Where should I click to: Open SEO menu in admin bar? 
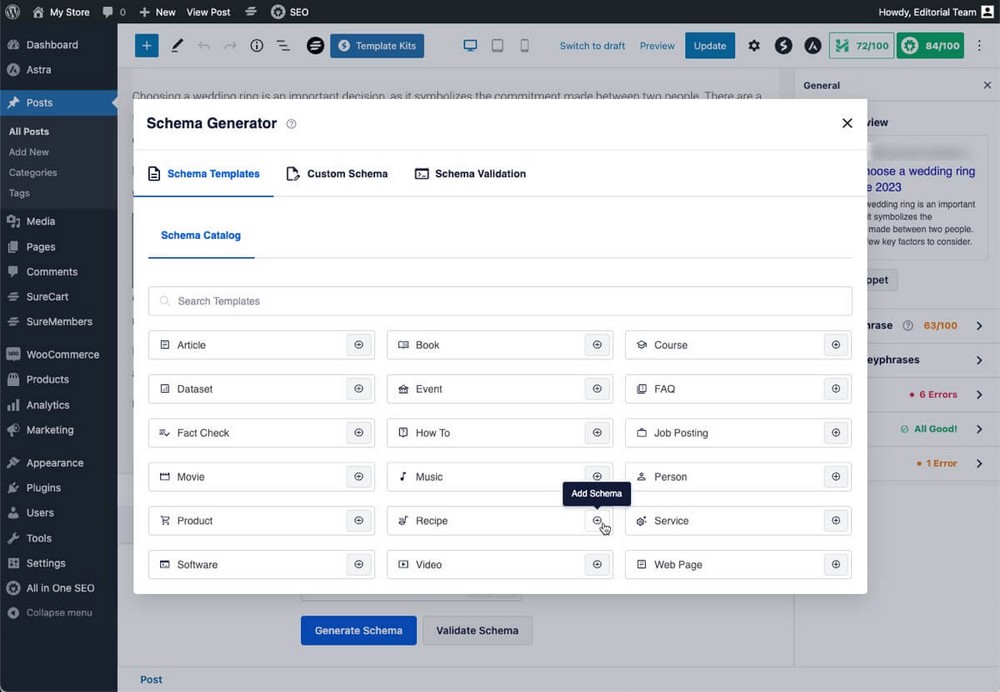pyautogui.click(x=290, y=12)
